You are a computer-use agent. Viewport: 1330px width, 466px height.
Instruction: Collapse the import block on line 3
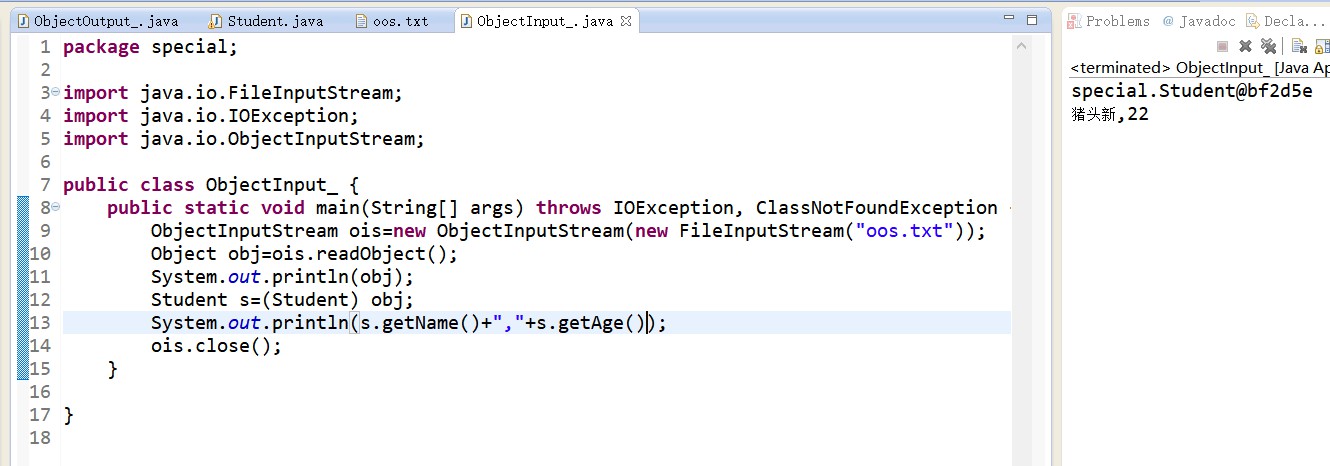pyautogui.click(x=55, y=92)
